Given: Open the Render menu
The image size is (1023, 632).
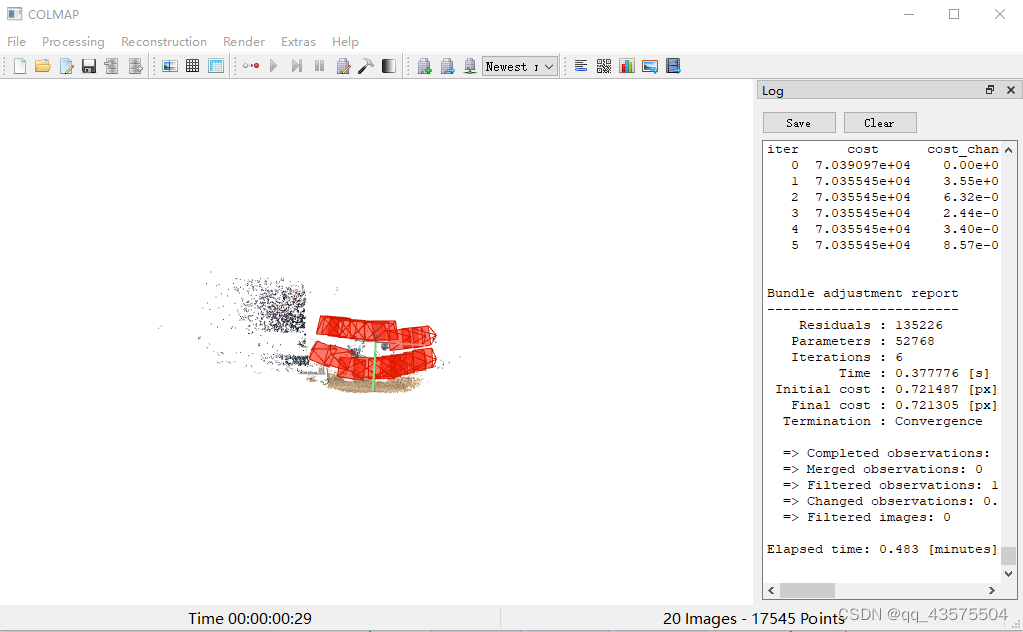Looking at the screenshot, I should coord(244,42).
